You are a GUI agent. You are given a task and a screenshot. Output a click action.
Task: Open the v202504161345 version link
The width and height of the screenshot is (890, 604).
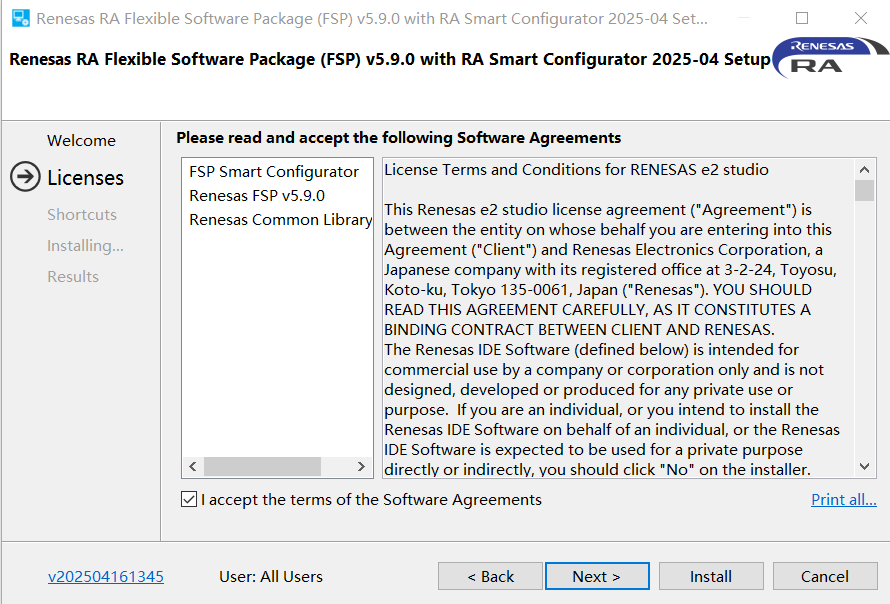(x=106, y=577)
